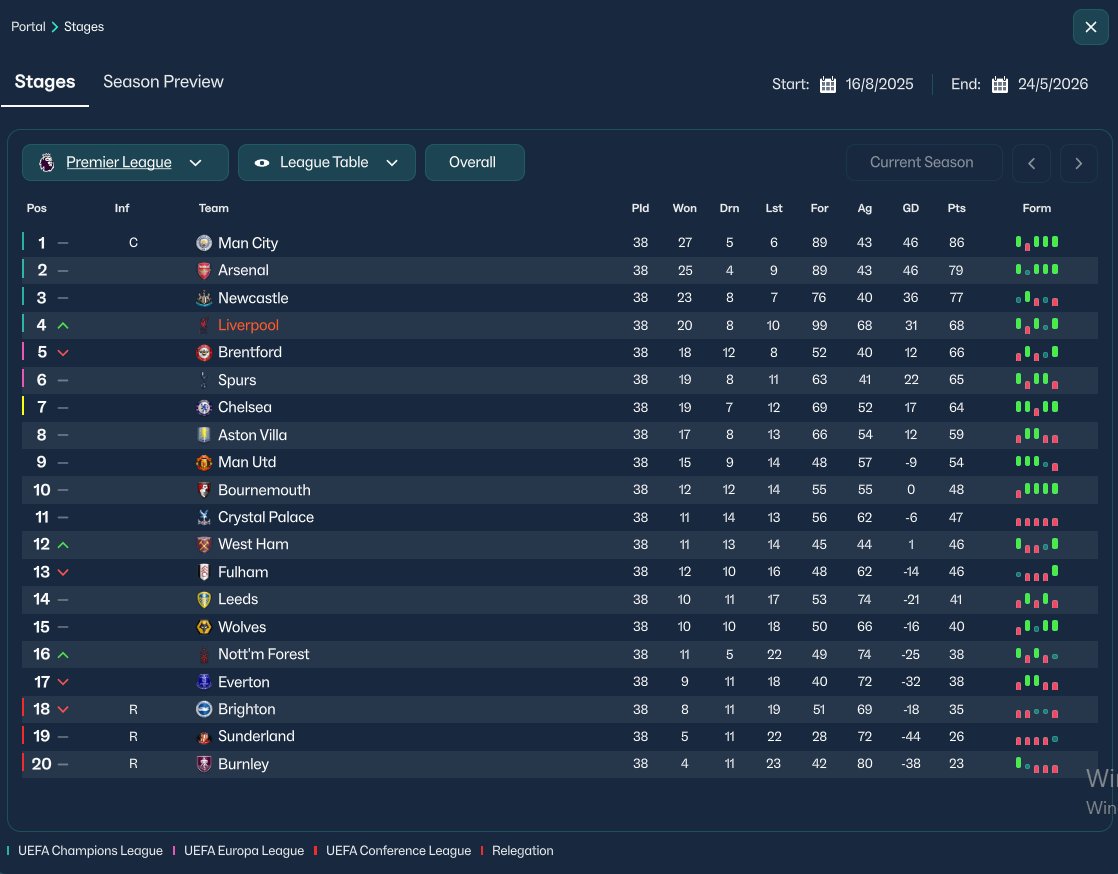
Task: Open the Start date calendar icon
Action: 828,85
